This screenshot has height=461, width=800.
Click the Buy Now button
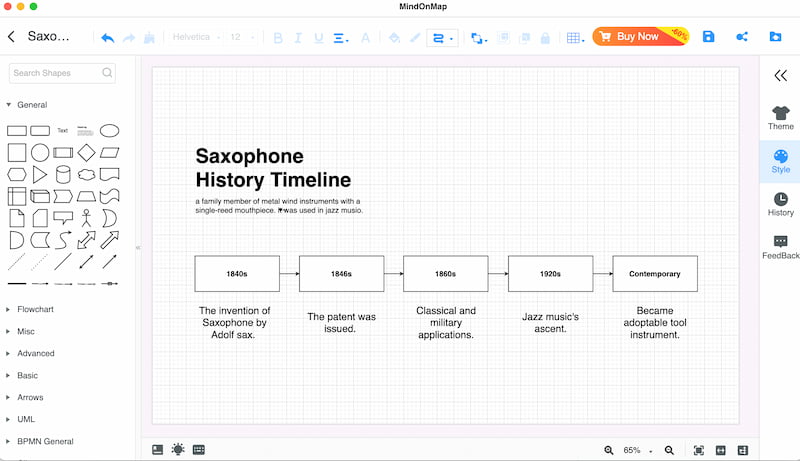point(641,36)
